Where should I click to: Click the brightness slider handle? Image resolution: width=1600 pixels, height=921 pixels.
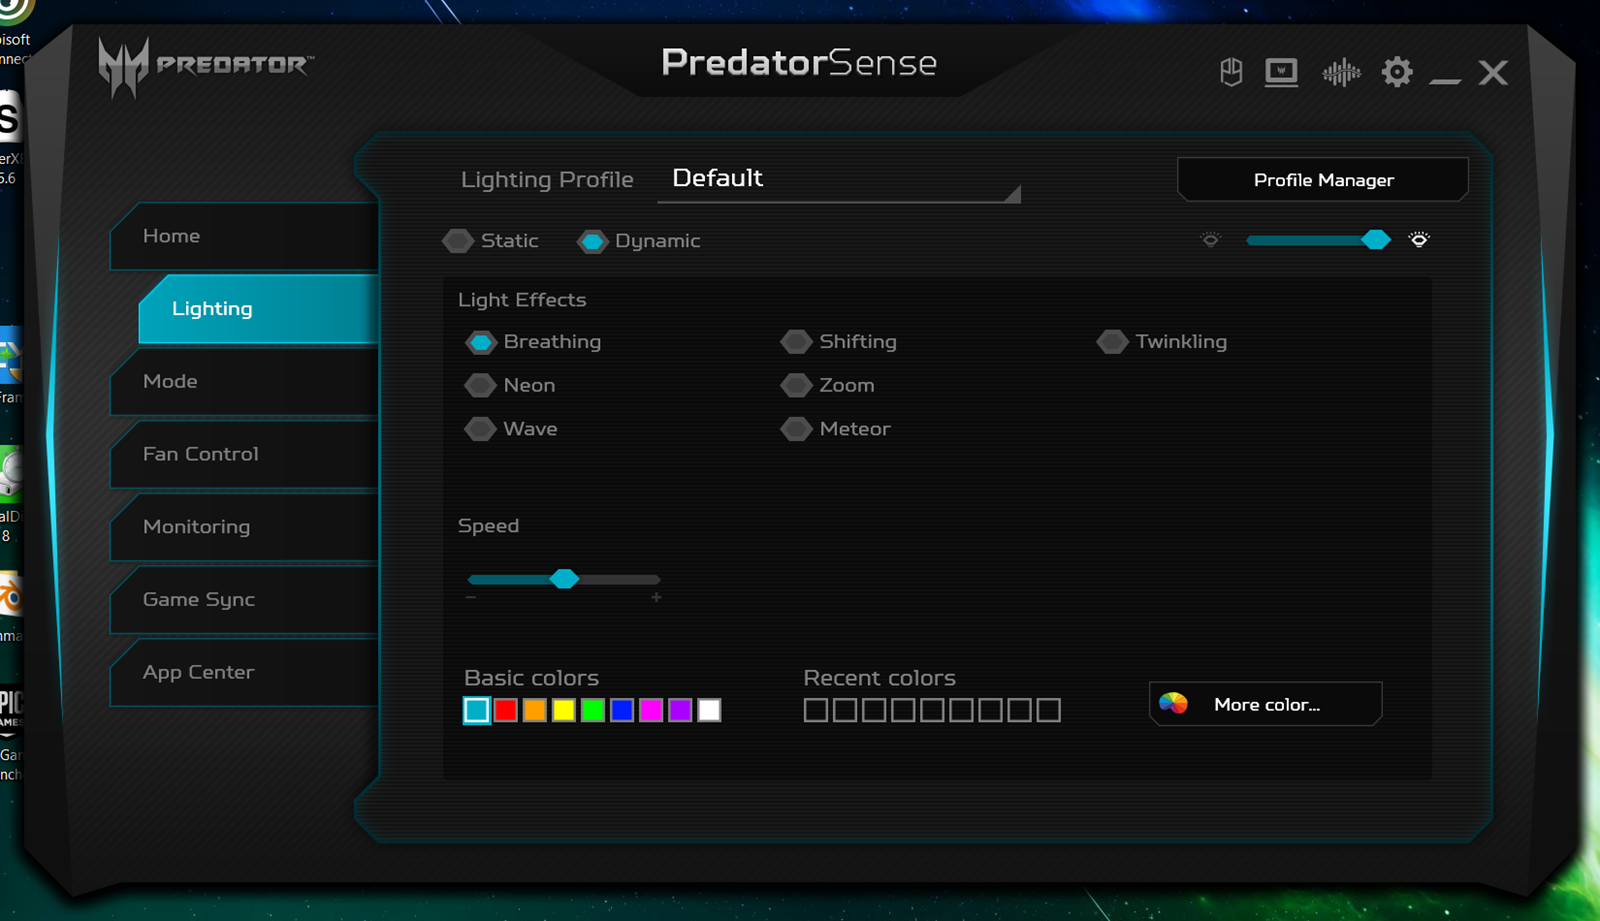click(1376, 239)
